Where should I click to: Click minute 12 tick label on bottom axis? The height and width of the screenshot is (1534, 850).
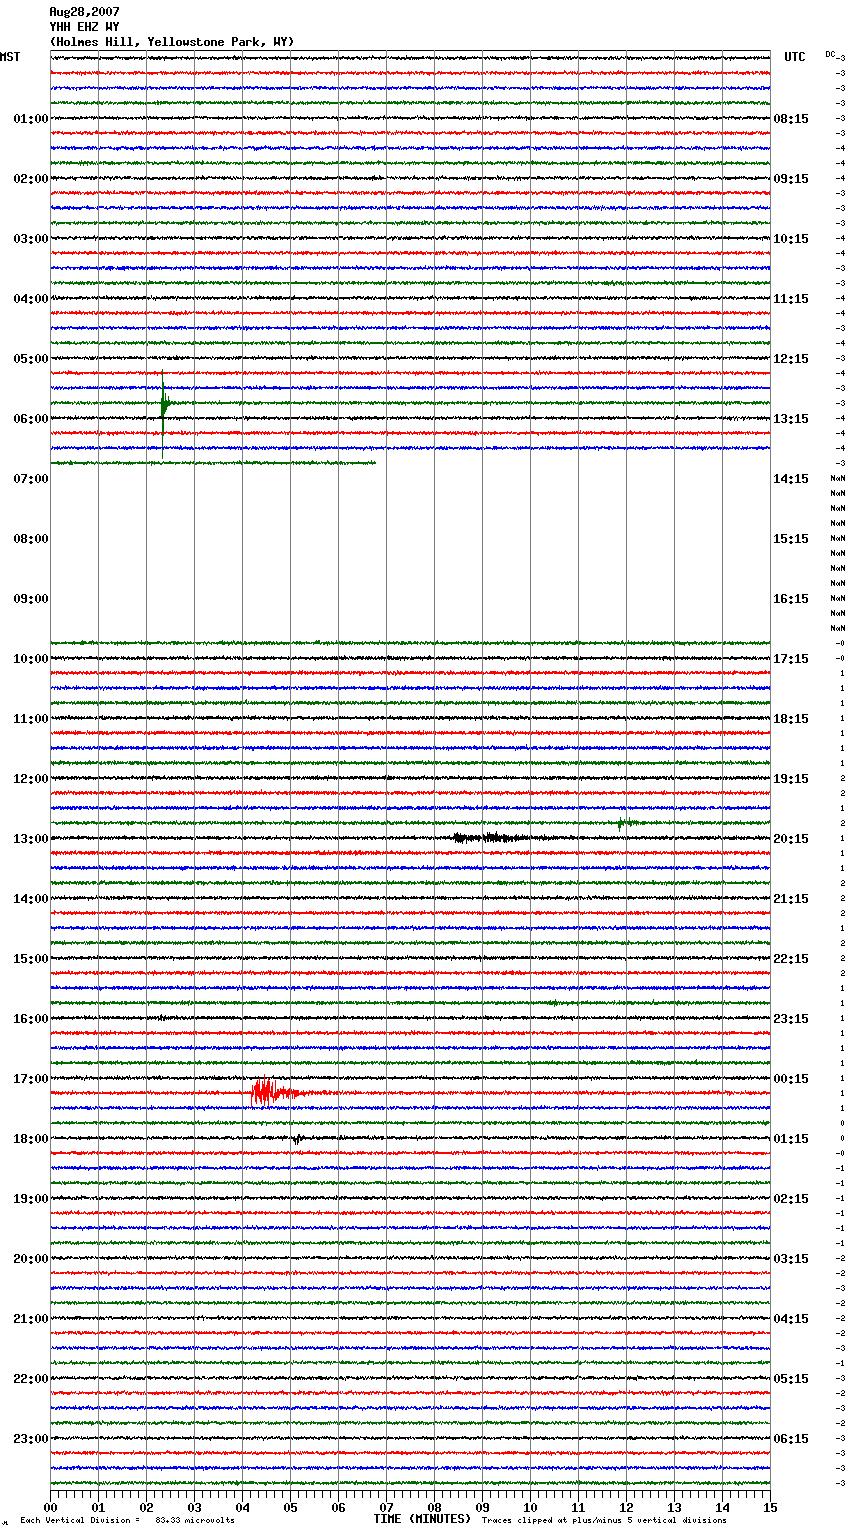[626, 1507]
